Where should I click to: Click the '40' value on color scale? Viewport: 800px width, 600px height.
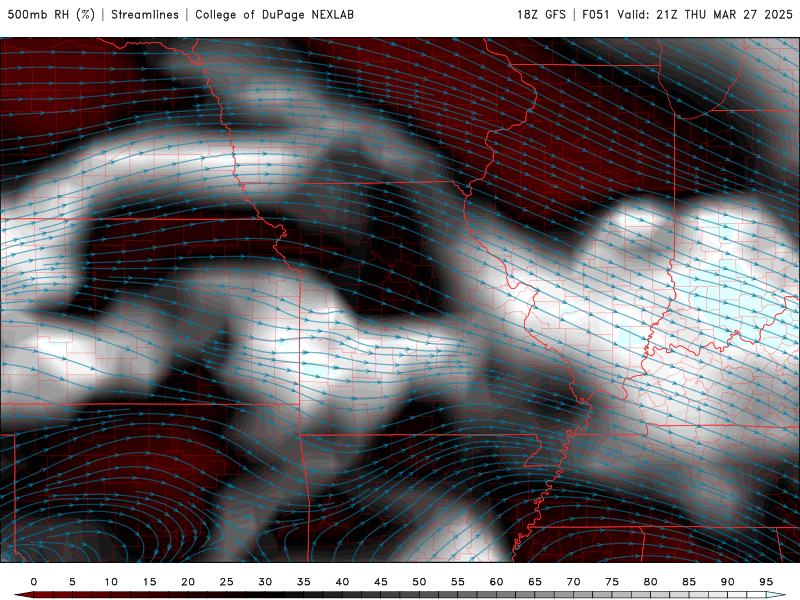342,582
